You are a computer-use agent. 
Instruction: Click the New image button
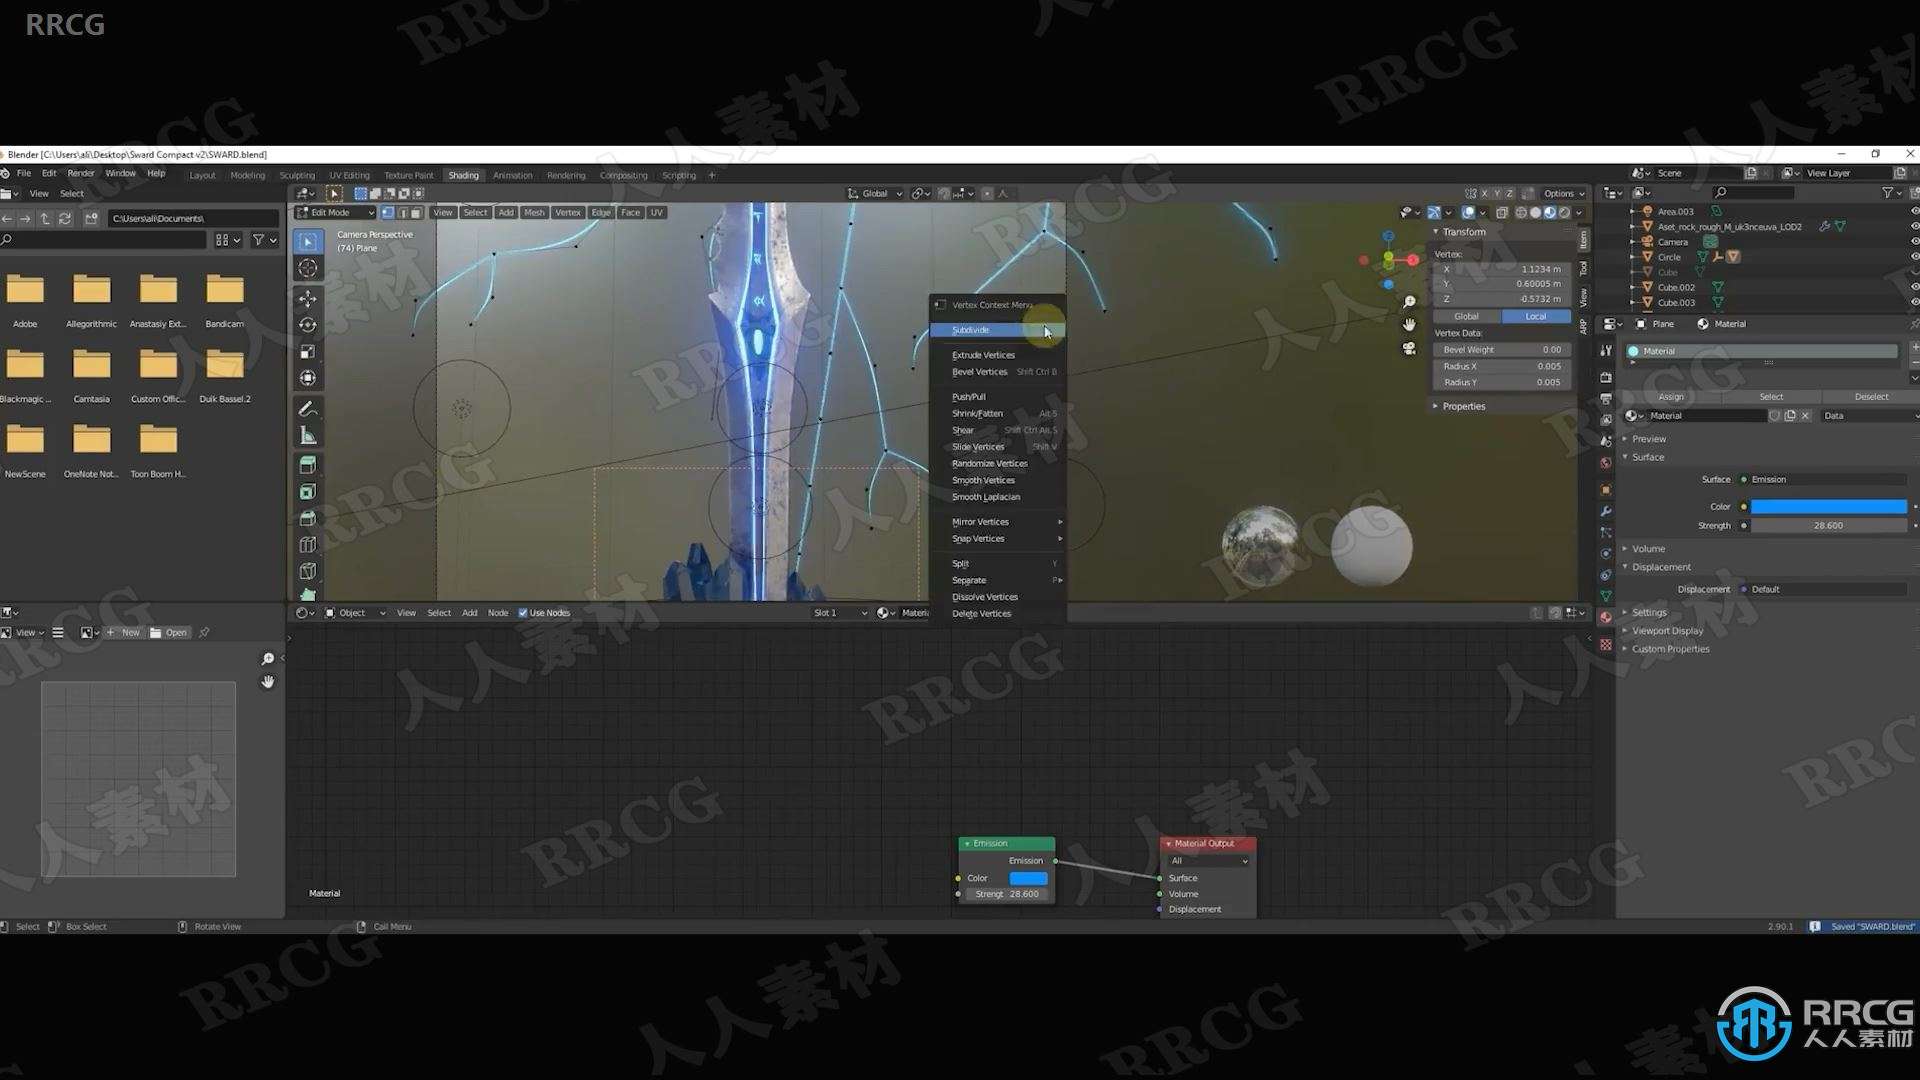[124, 633]
